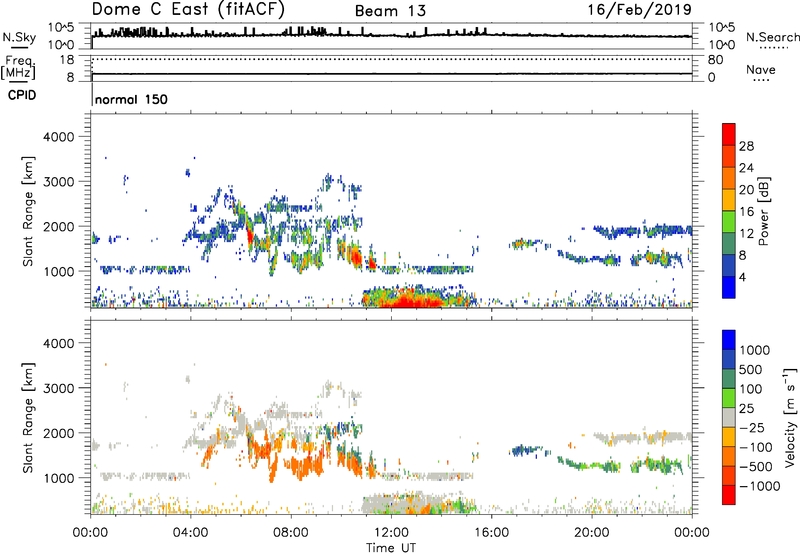Click the 'Nave' legend label

[x=761, y=69]
